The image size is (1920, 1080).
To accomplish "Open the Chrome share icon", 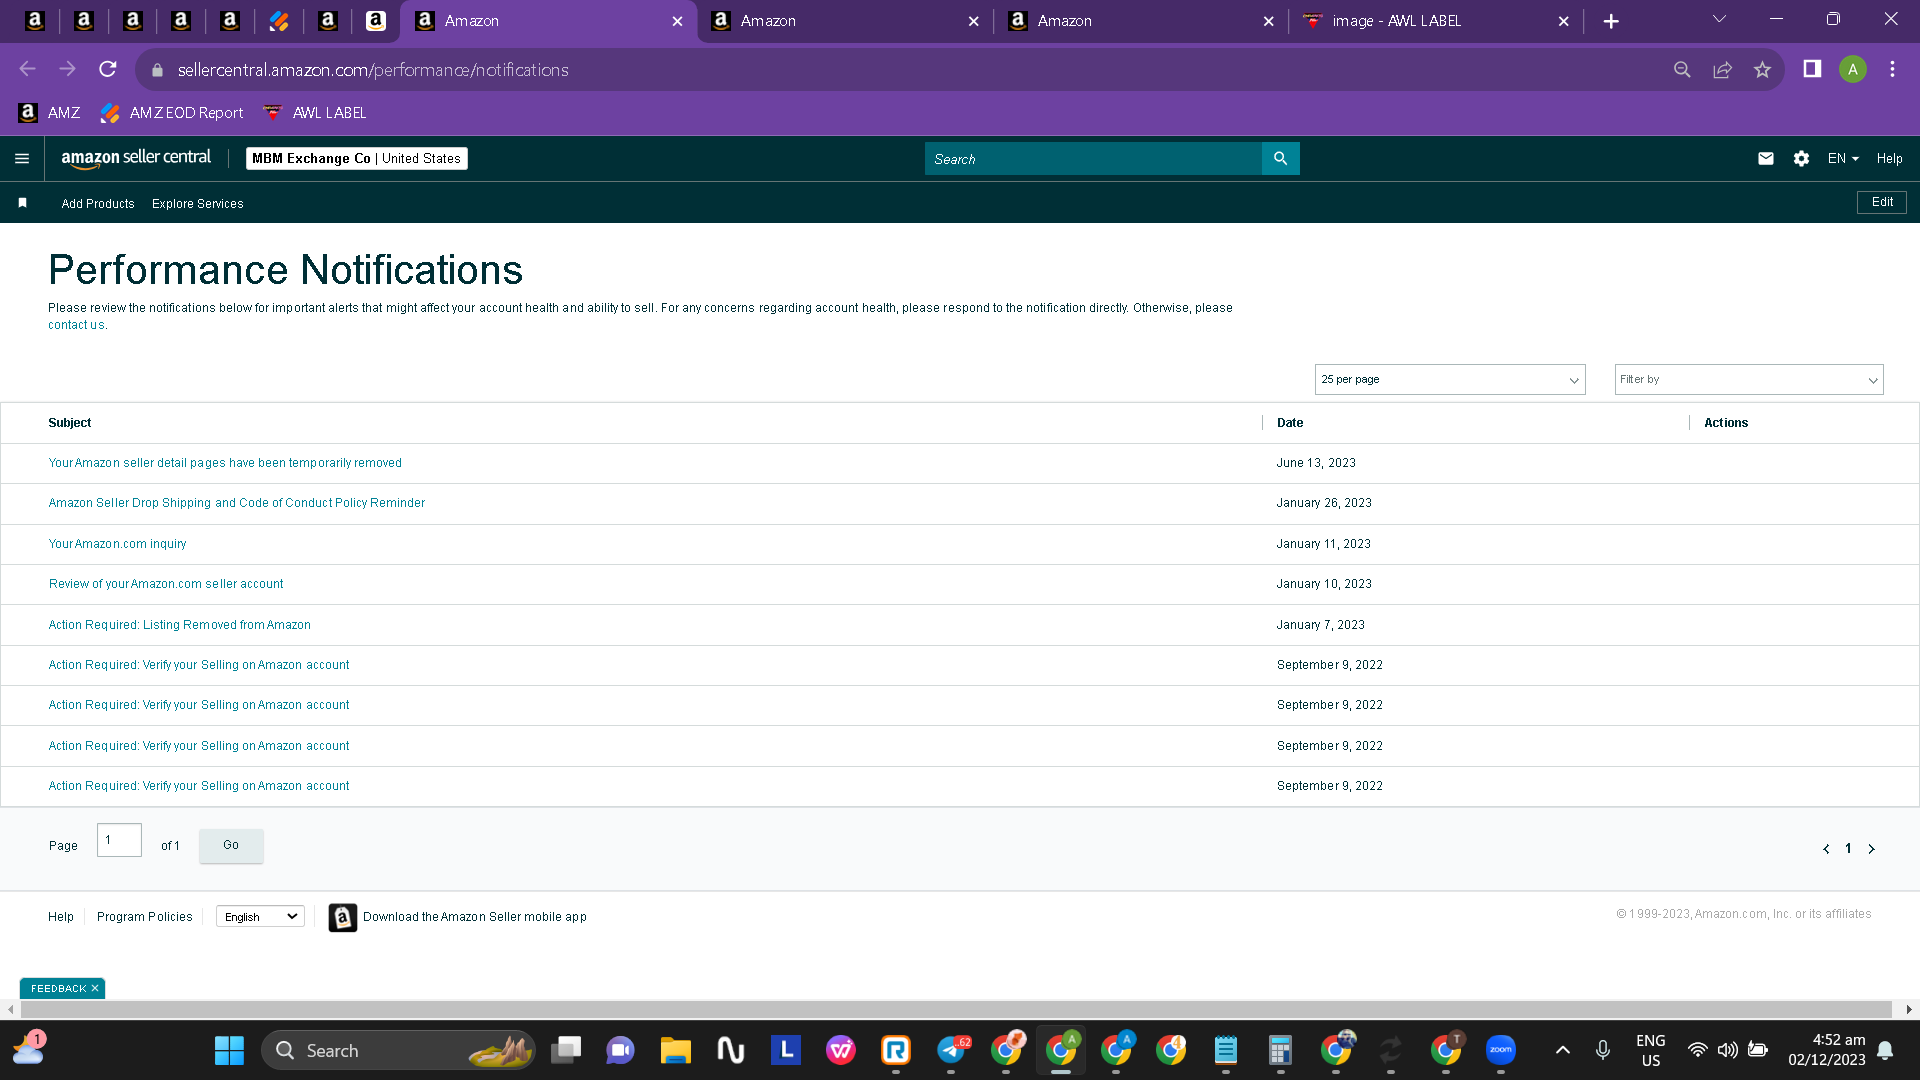I will coord(1722,69).
